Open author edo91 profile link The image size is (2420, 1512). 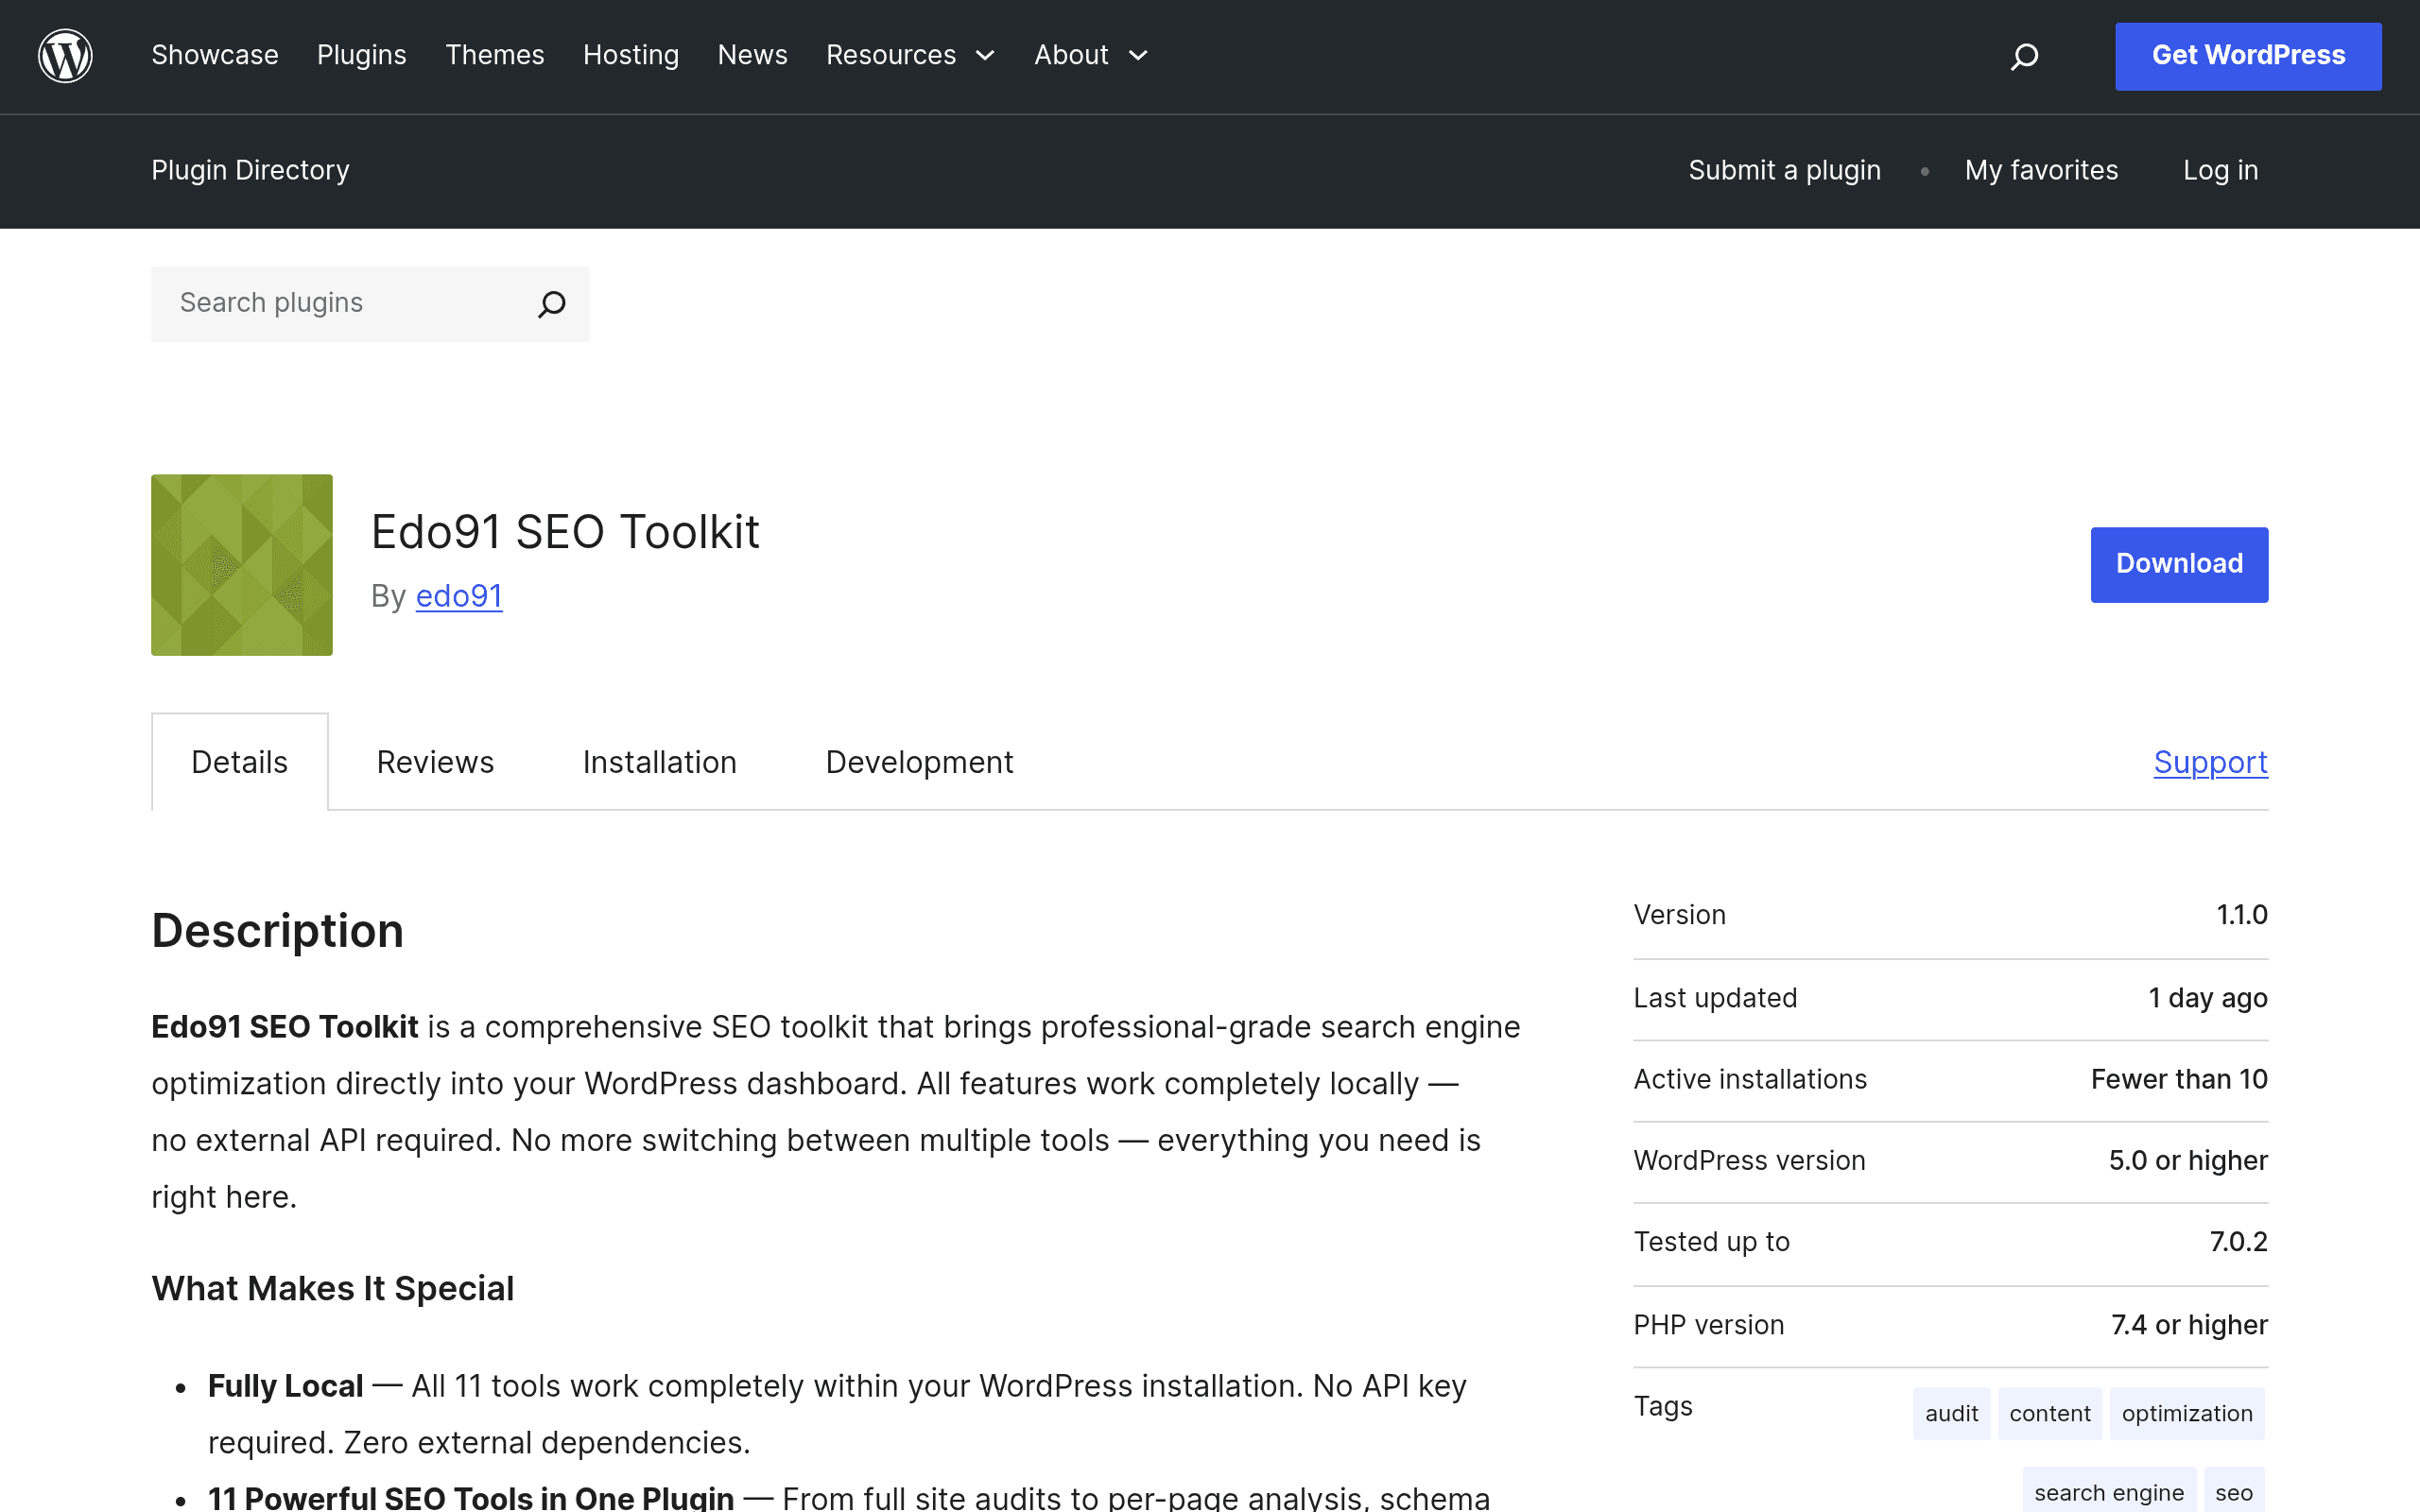(x=459, y=596)
